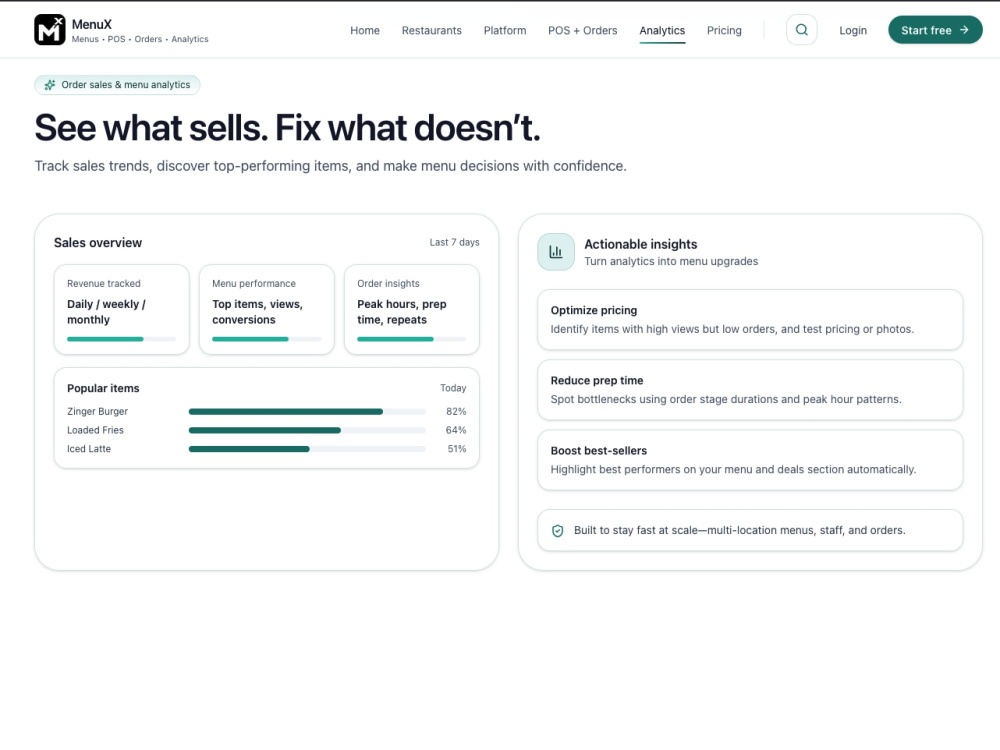This screenshot has height=750, width=1000.
Task: Click the Menu performance progress bar
Action: (x=267, y=339)
